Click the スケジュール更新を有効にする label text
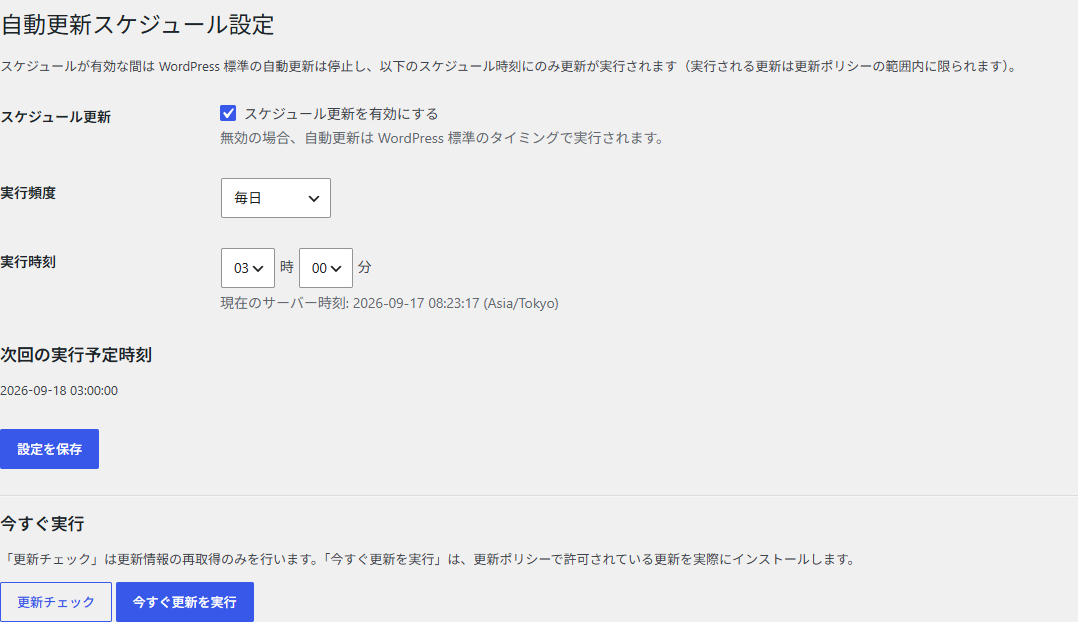The image size is (1078, 622). [x=342, y=113]
